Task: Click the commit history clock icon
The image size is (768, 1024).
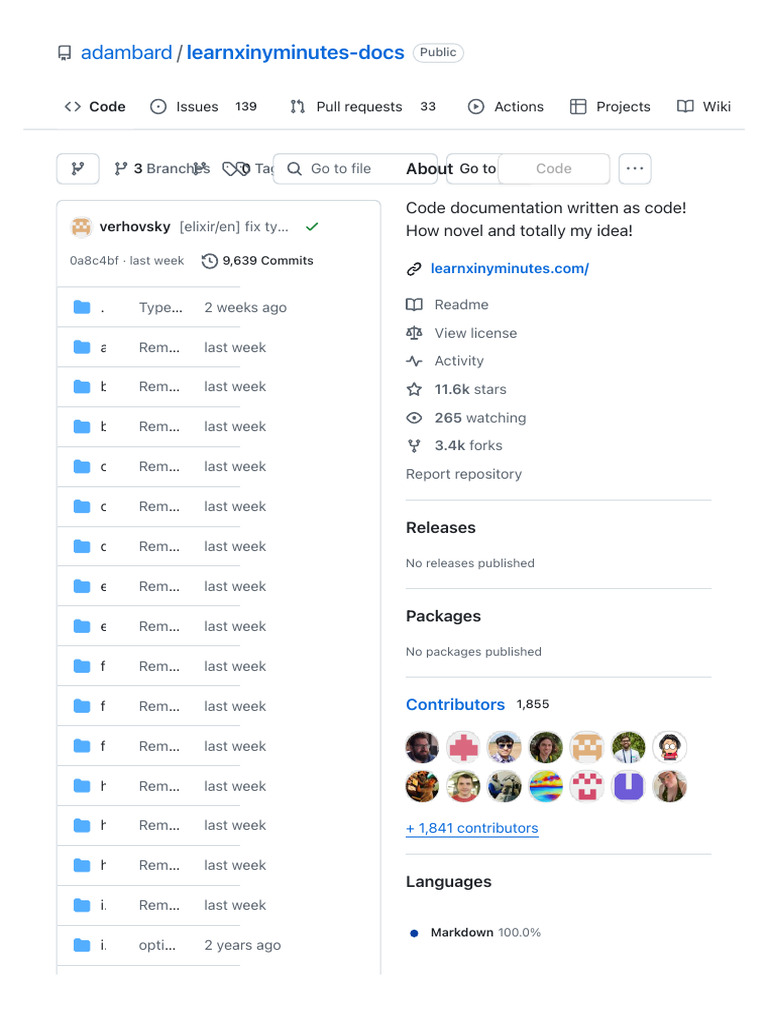Action: coord(209,261)
